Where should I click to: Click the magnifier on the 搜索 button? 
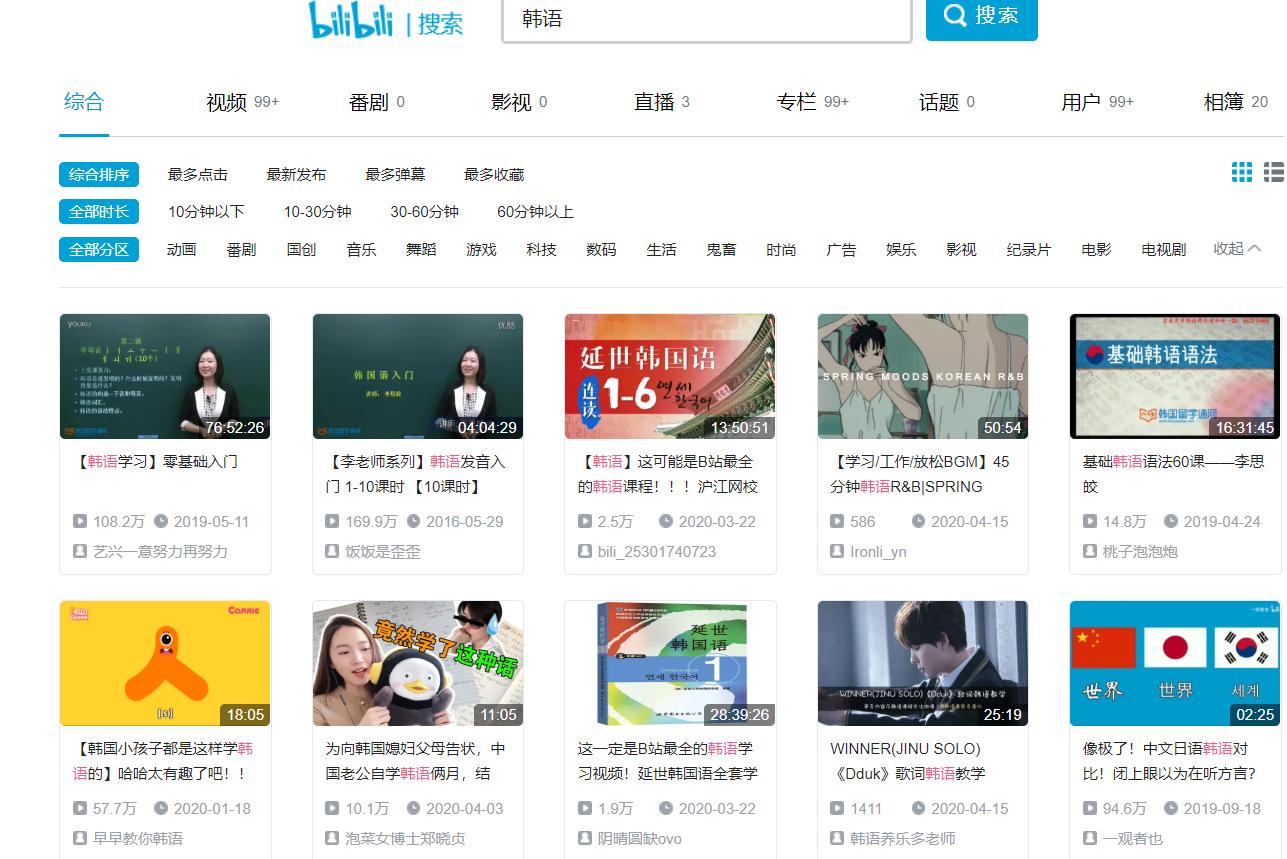click(x=953, y=18)
